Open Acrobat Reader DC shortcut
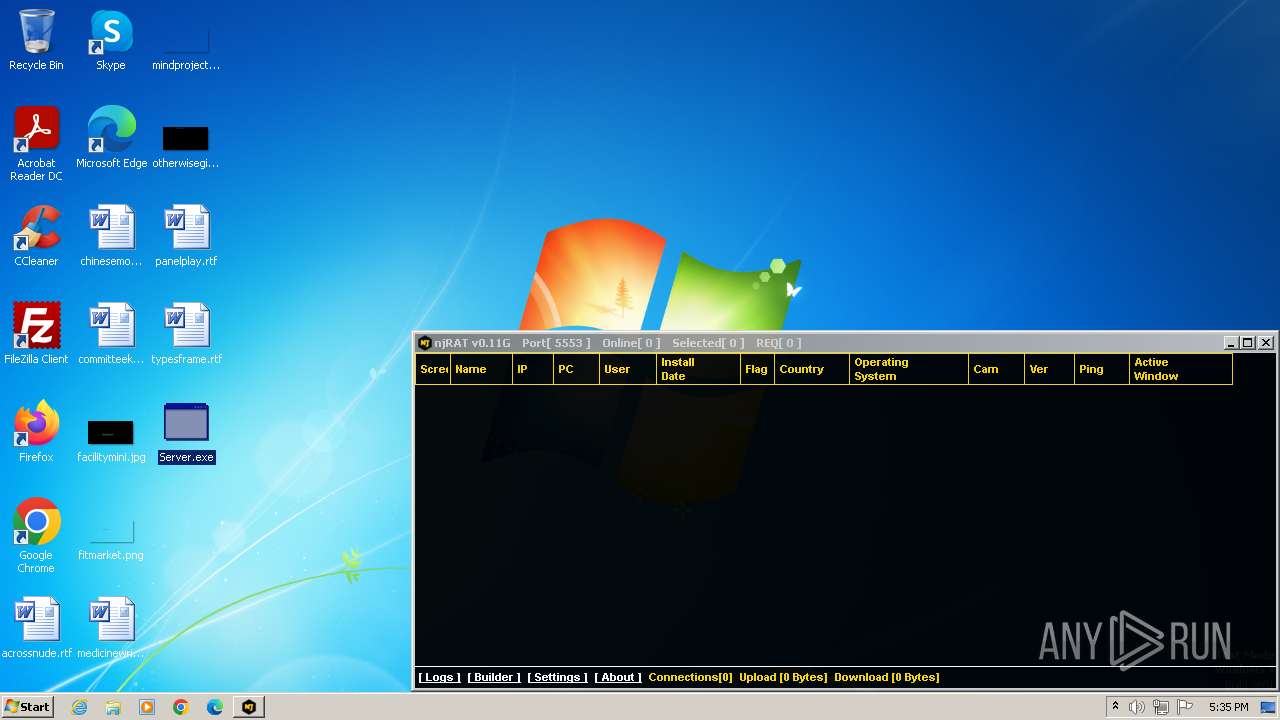This screenshot has width=1280, height=720. pyautogui.click(x=36, y=143)
